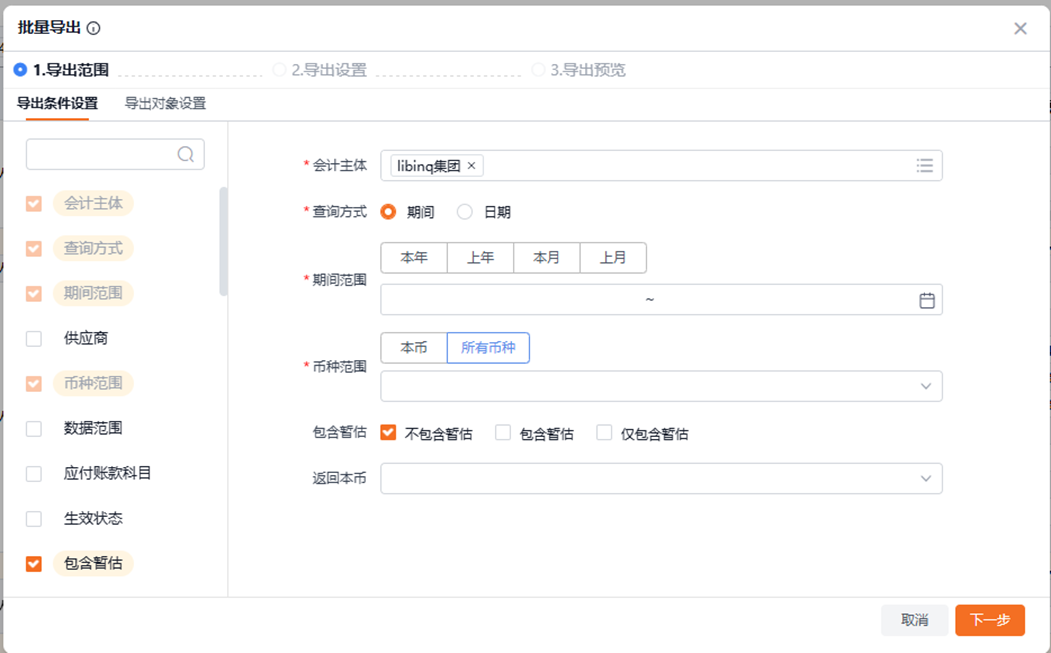Toggle the 会计主体 checkbox in left list
Viewport: 1051px width, 653px height.
[x=34, y=203]
